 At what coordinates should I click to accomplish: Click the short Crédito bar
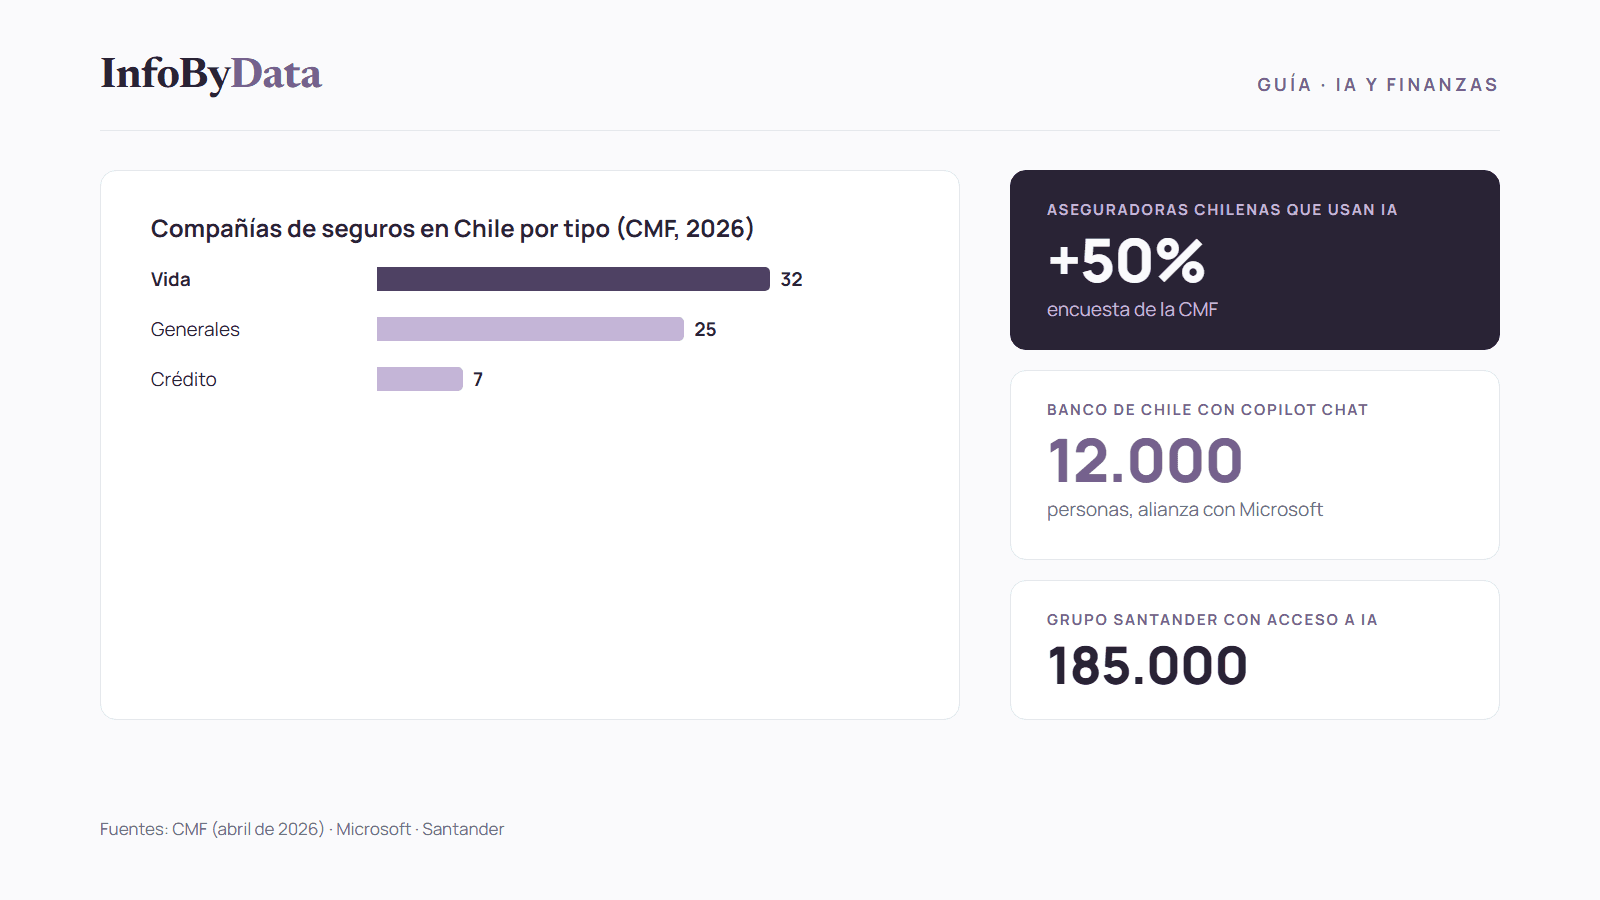420,379
